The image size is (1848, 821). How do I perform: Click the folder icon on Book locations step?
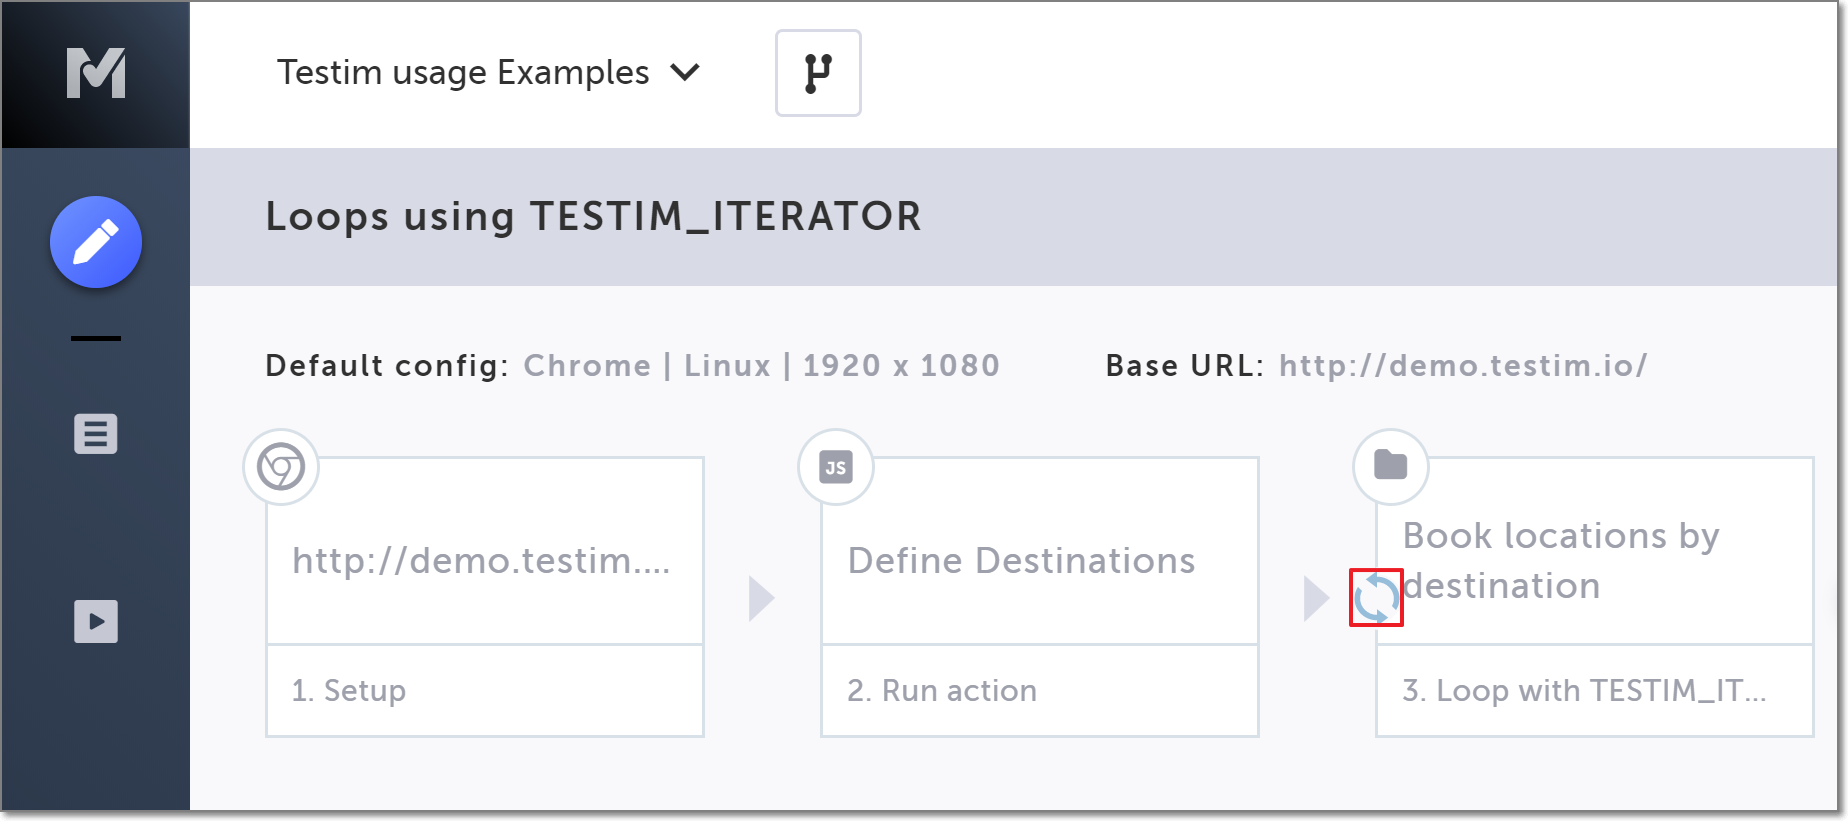(x=1391, y=466)
